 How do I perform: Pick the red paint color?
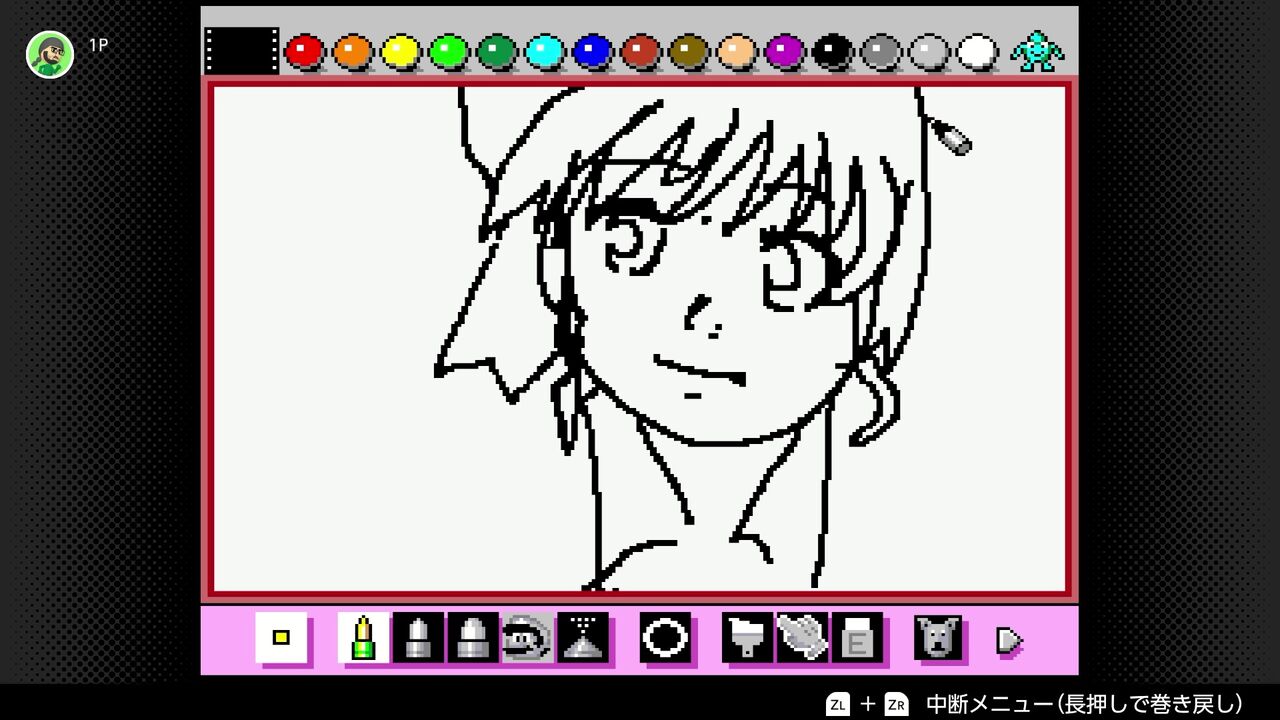coord(305,51)
